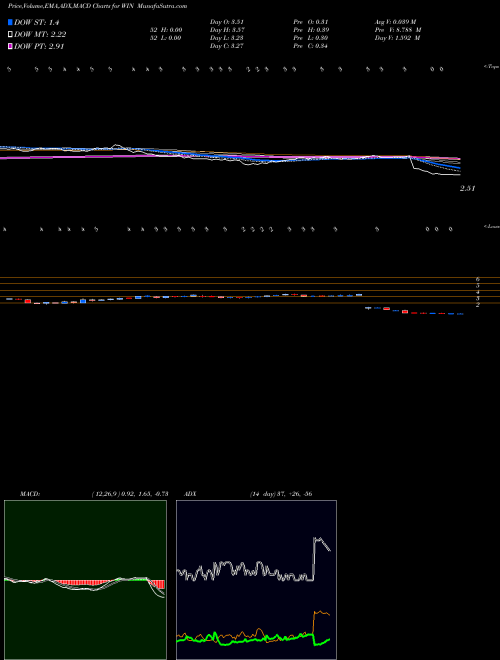Screen dimensions: 500x660
Task: Click the Day V volume value
Action: 397,38
